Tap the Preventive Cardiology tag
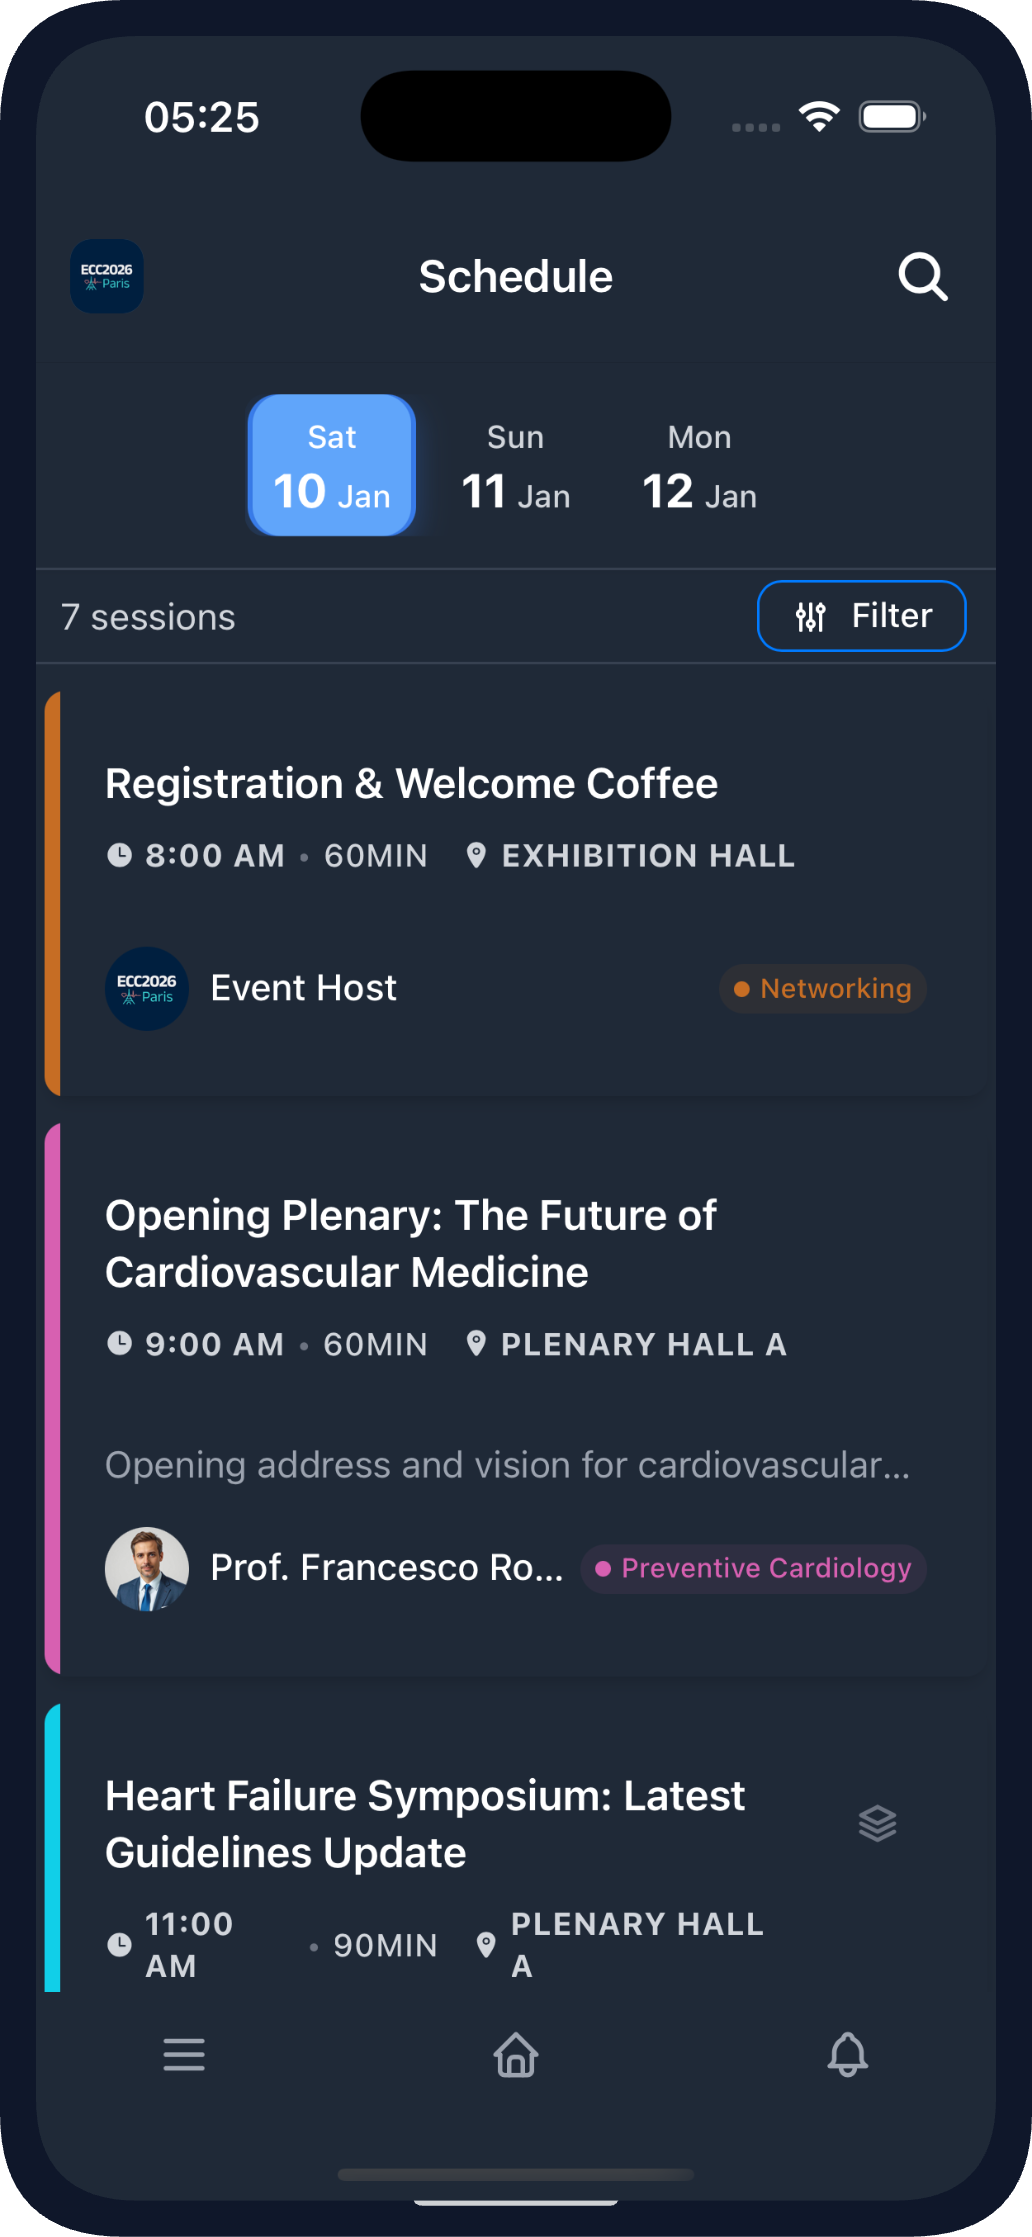This screenshot has width=1032, height=2237. pos(754,1568)
